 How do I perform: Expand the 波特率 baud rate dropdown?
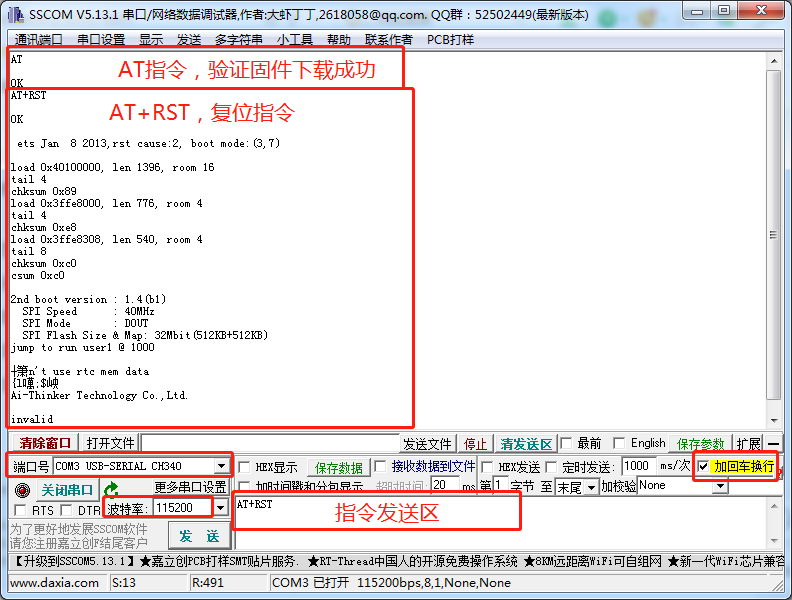point(220,508)
